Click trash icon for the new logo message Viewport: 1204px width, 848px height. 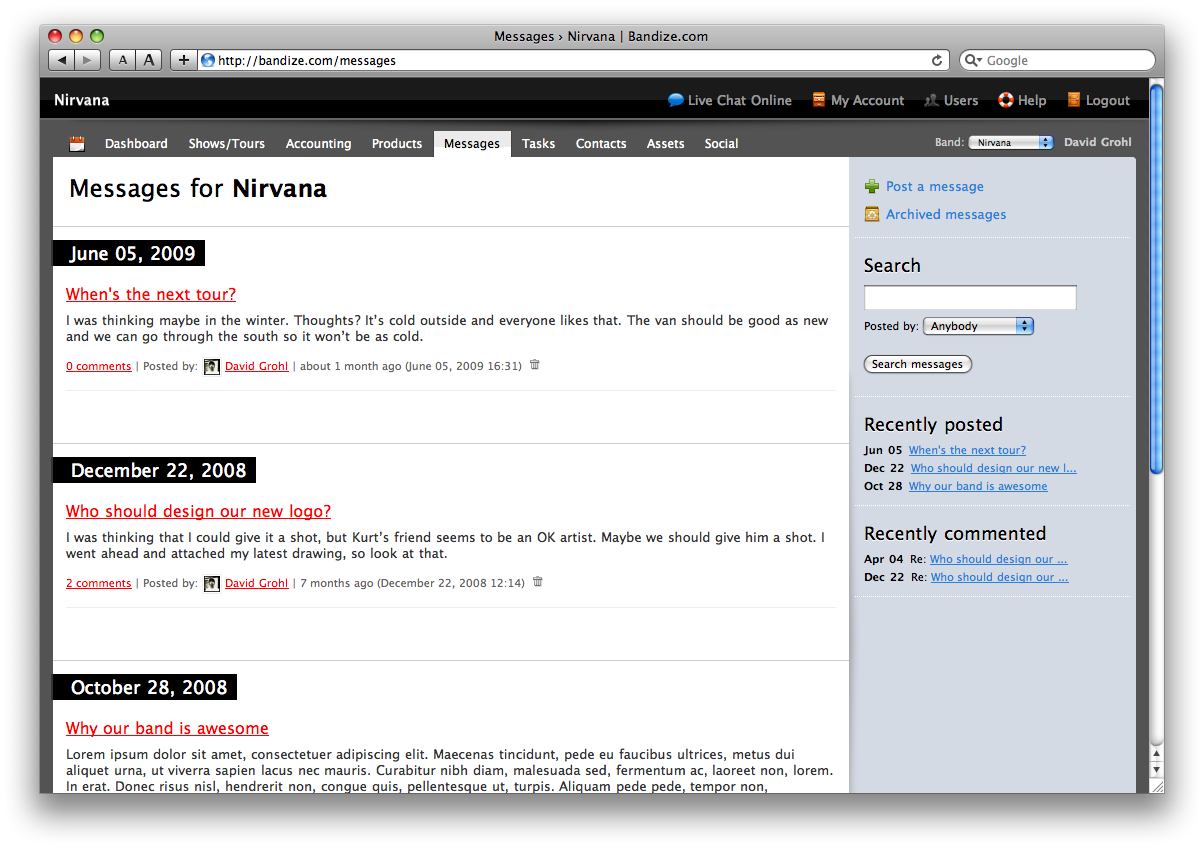coord(537,582)
